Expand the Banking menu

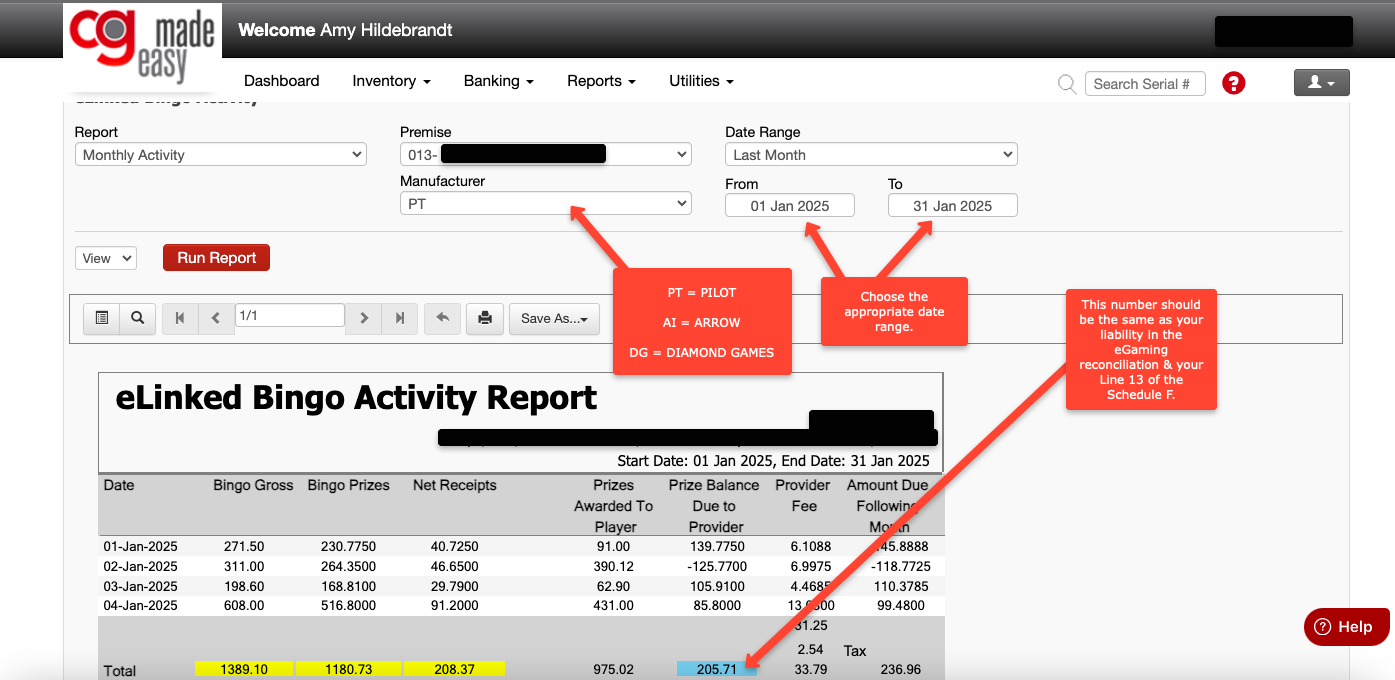coord(499,81)
